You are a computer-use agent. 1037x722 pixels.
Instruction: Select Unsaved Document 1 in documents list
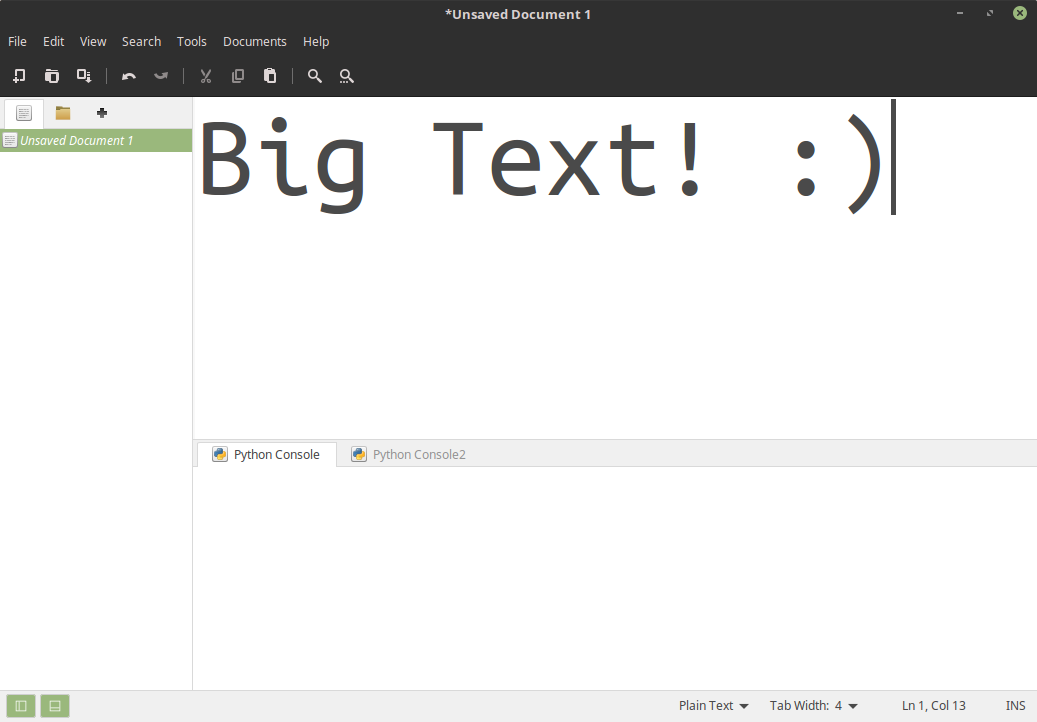point(77,141)
